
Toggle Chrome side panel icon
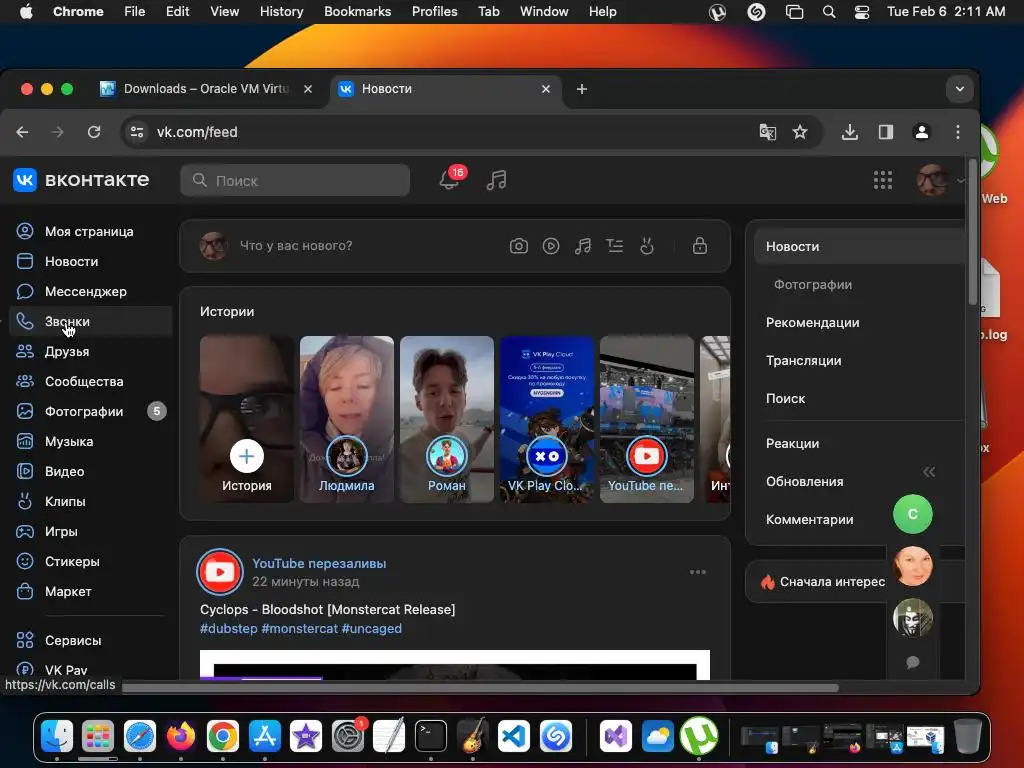(886, 132)
